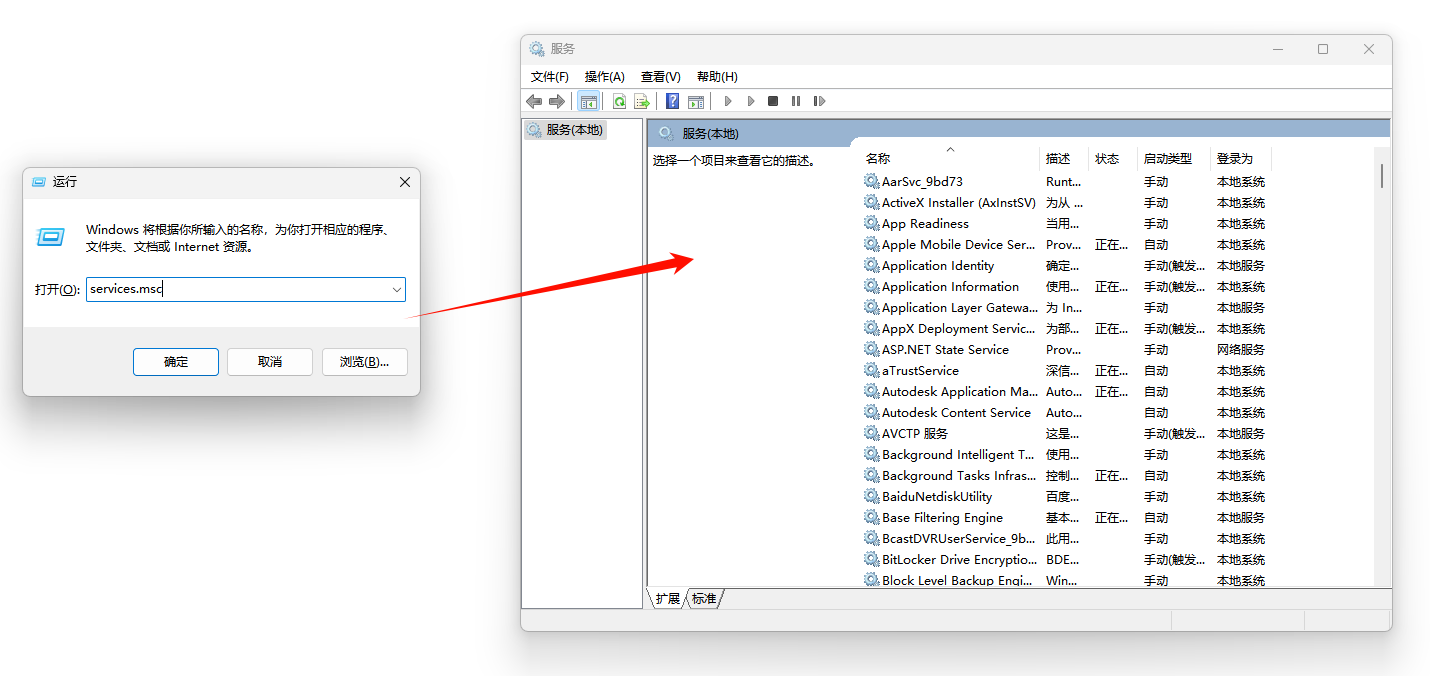Click the 确定 button in Run dialog

point(176,362)
